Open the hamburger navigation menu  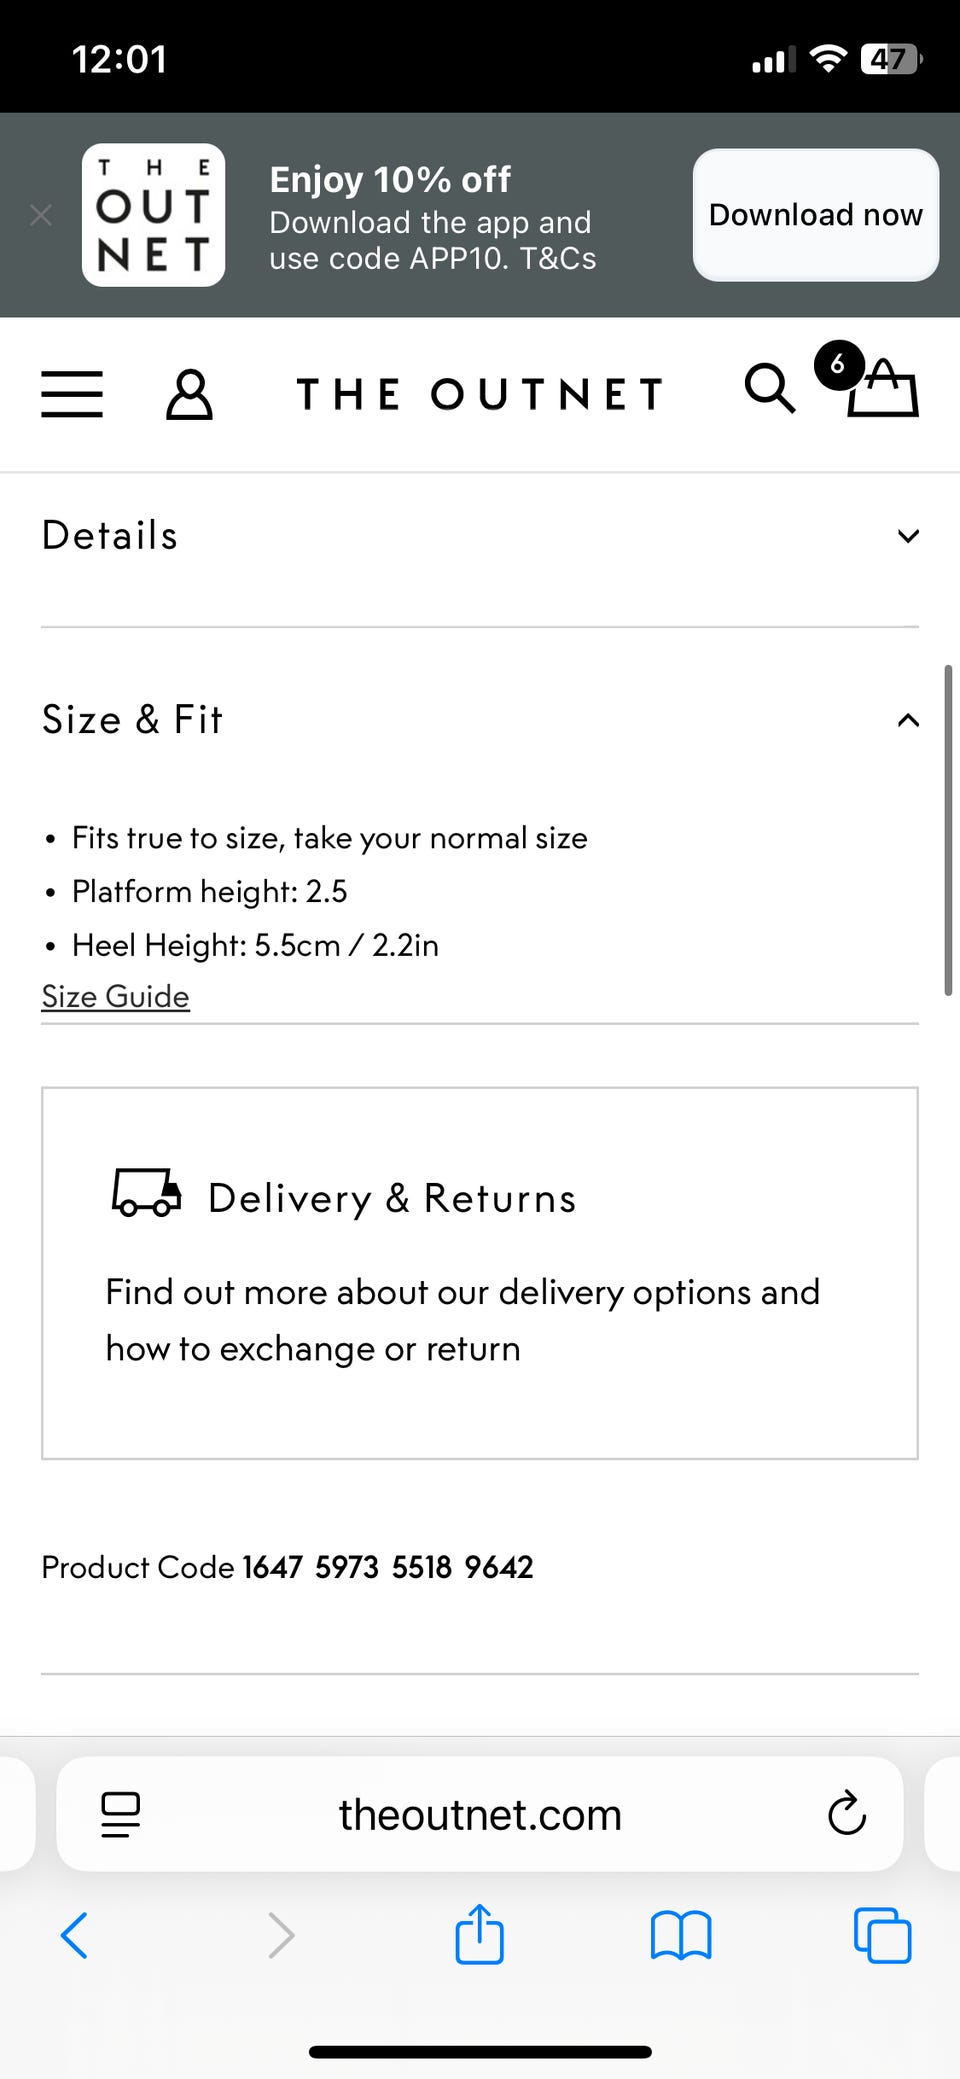tap(72, 394)
